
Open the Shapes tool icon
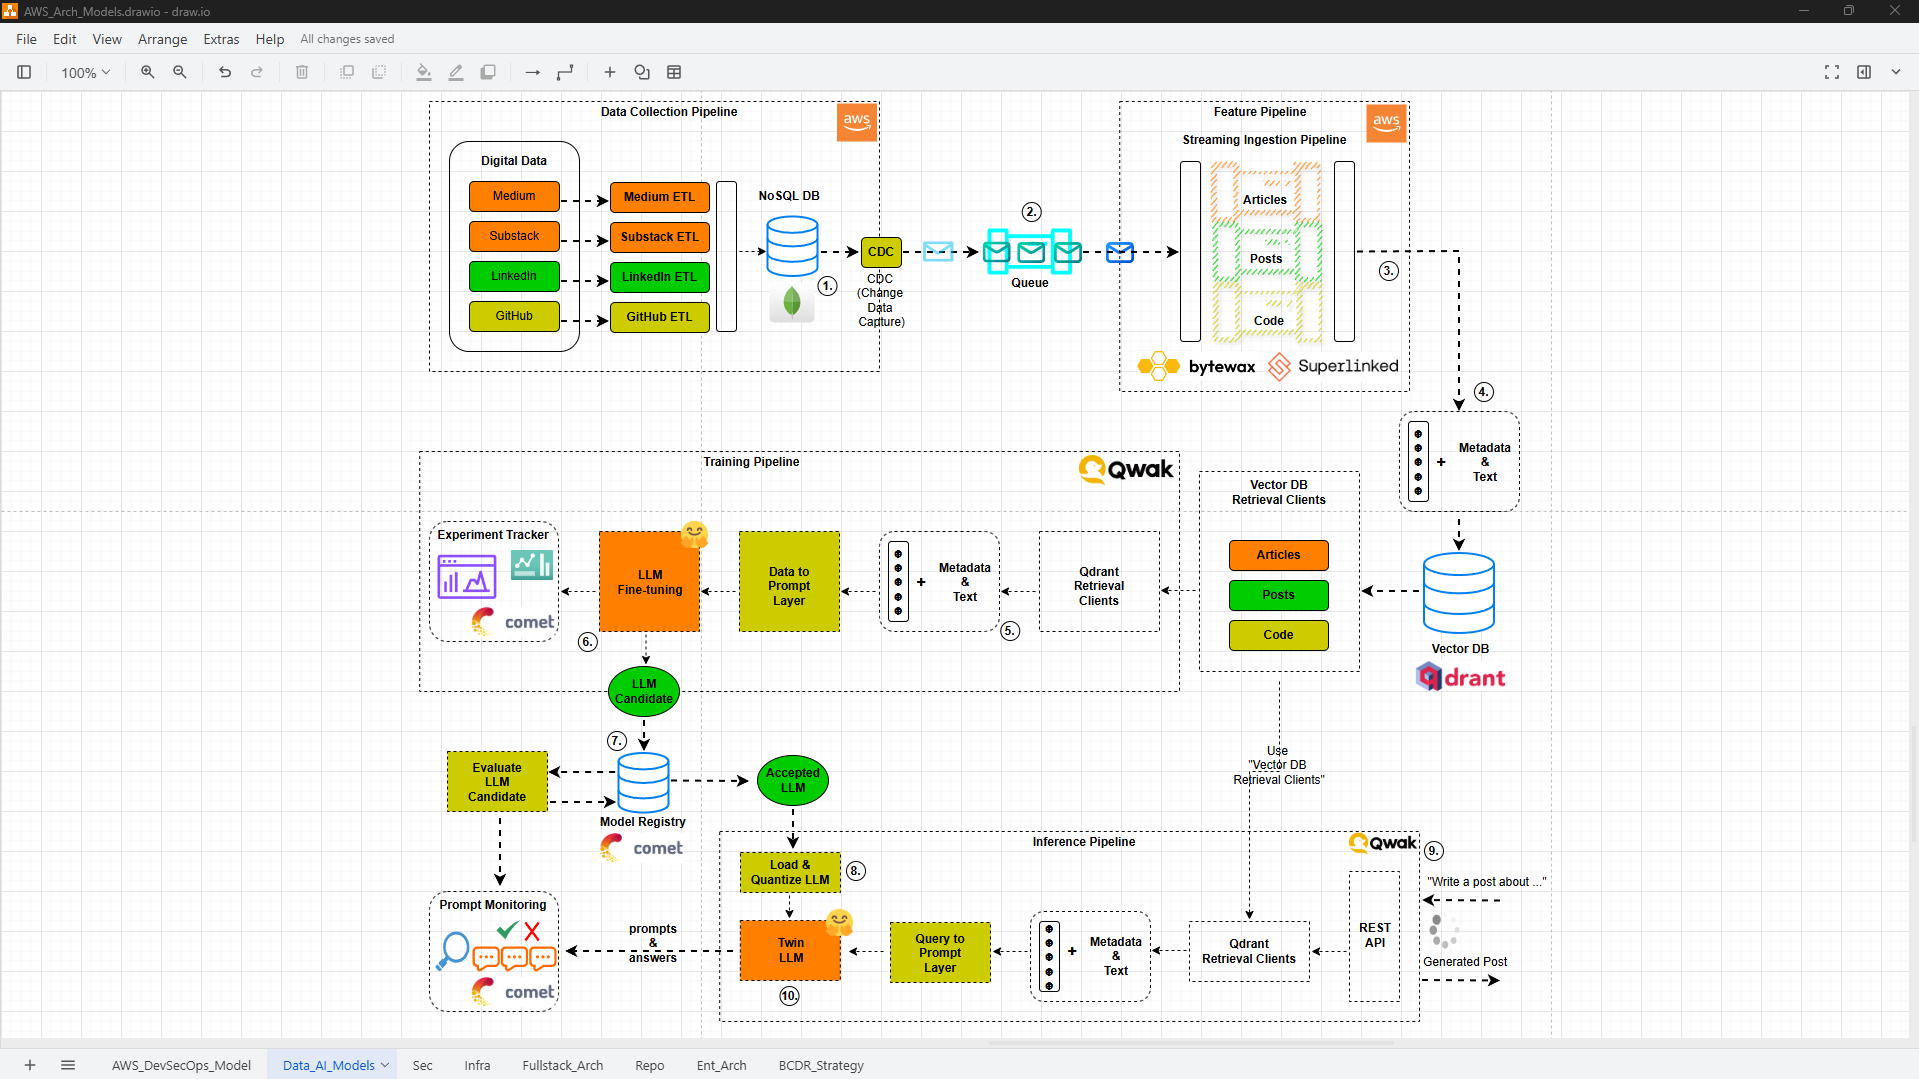click(642, 72)
